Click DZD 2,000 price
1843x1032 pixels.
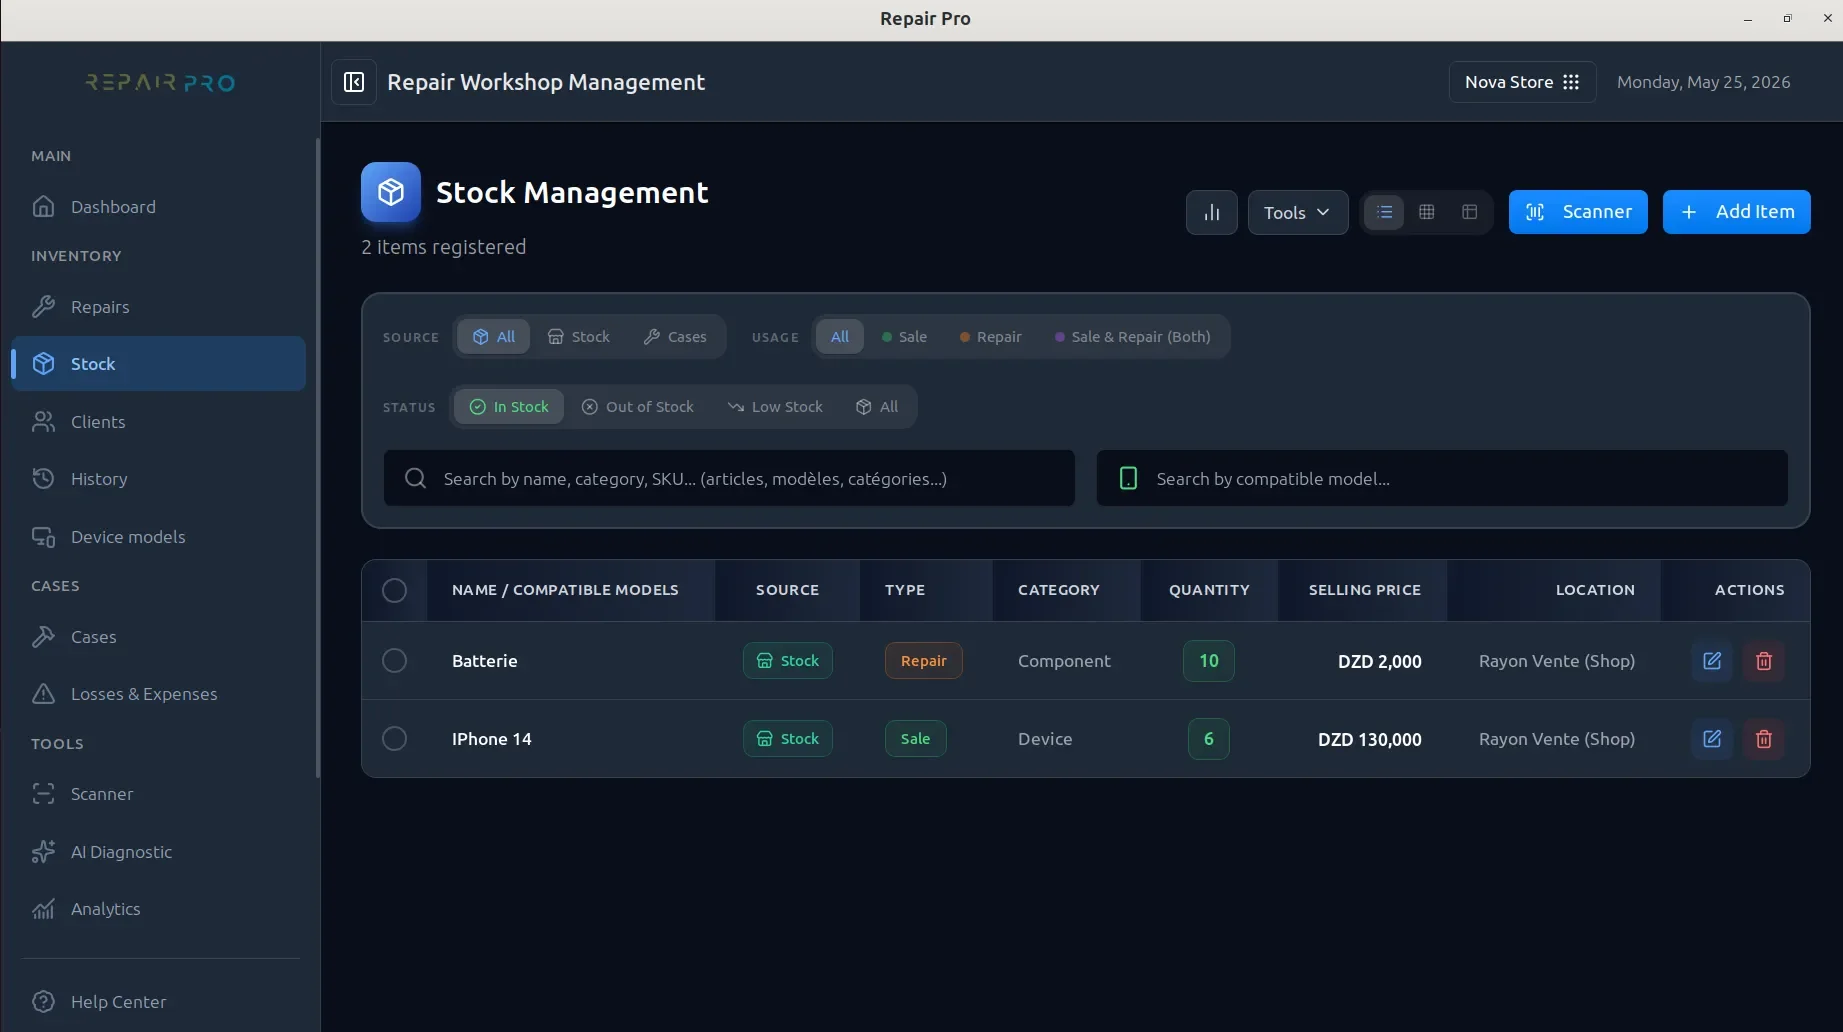coord(1379,662)
